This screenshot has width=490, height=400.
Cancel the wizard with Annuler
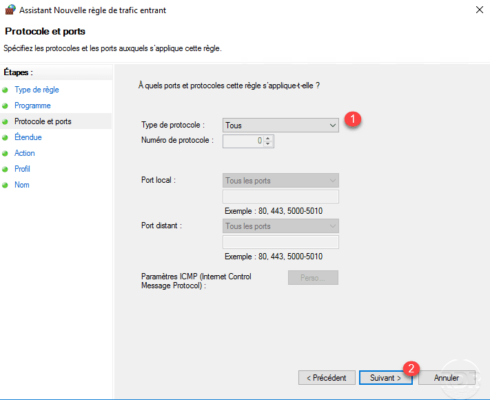[x=447, y=378]
